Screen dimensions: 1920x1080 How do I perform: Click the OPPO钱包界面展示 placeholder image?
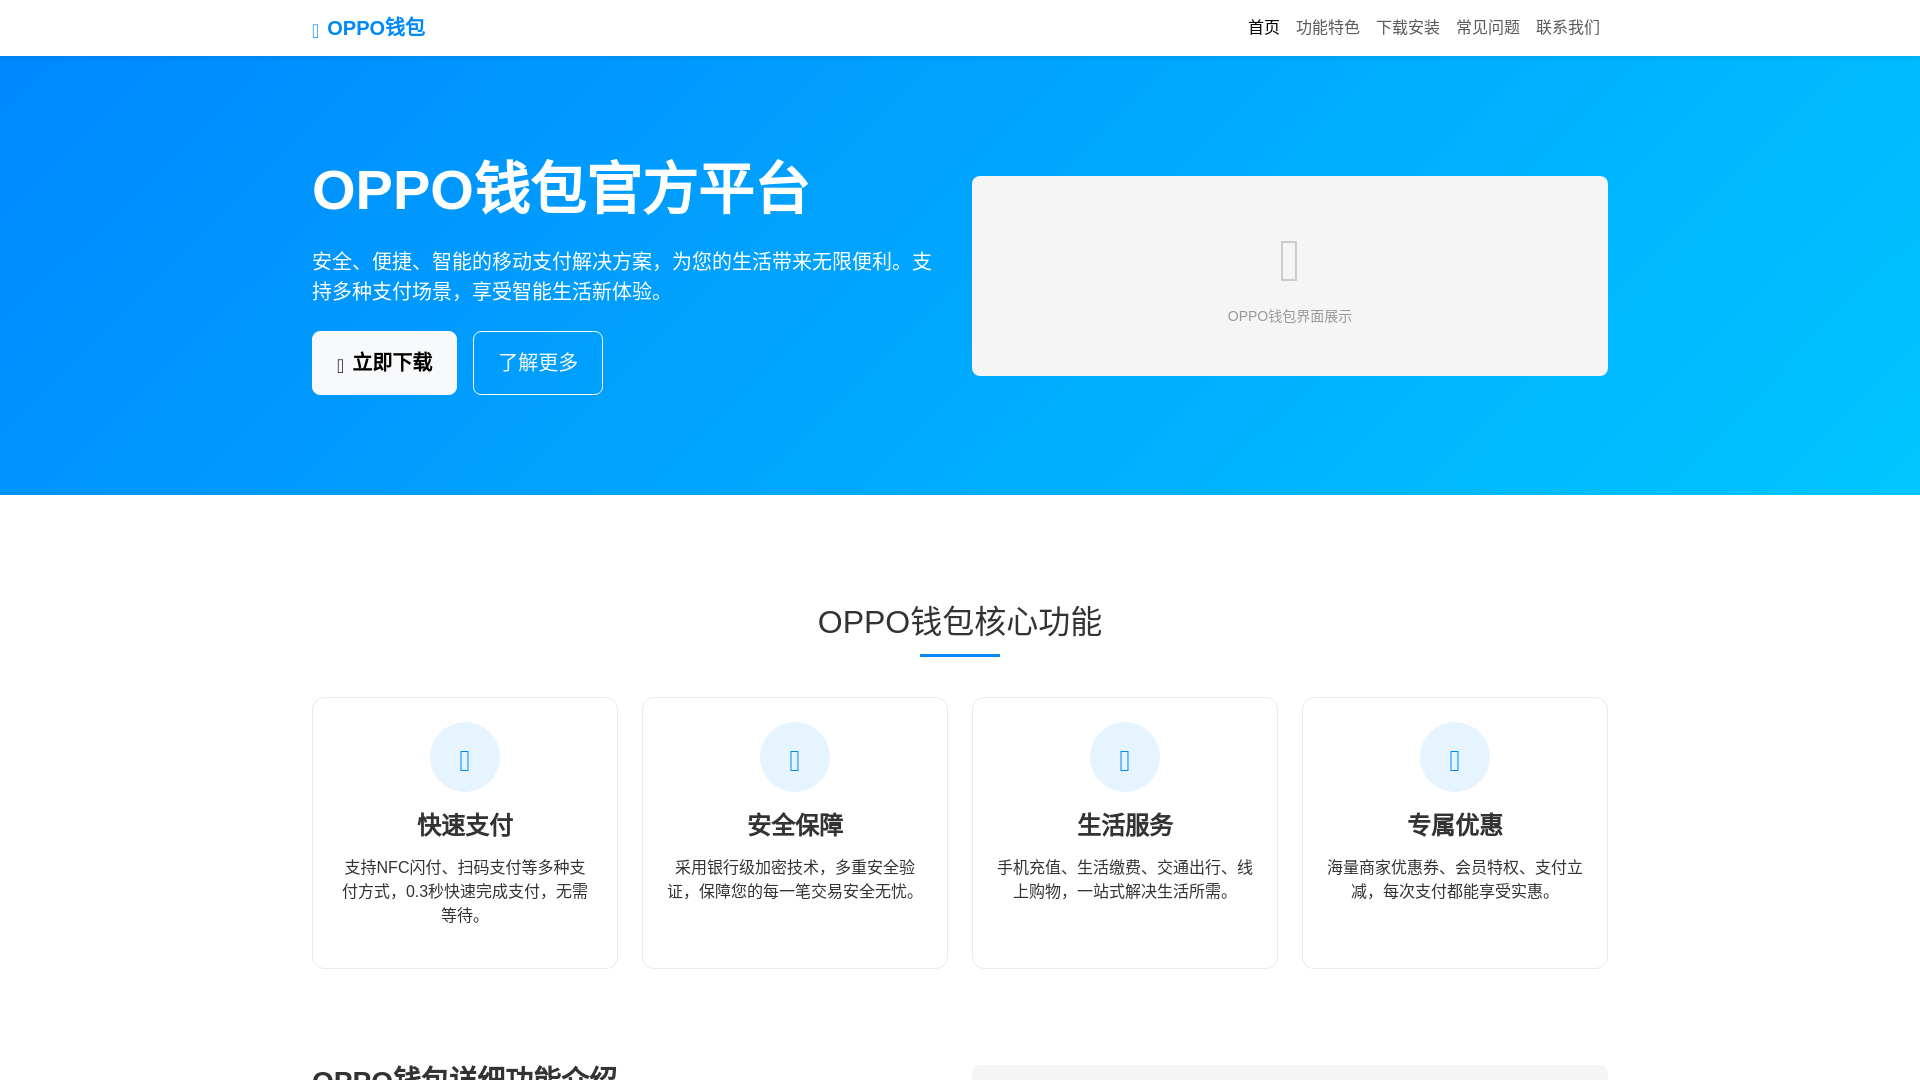pyautogui.click(x=1290, y=276)
